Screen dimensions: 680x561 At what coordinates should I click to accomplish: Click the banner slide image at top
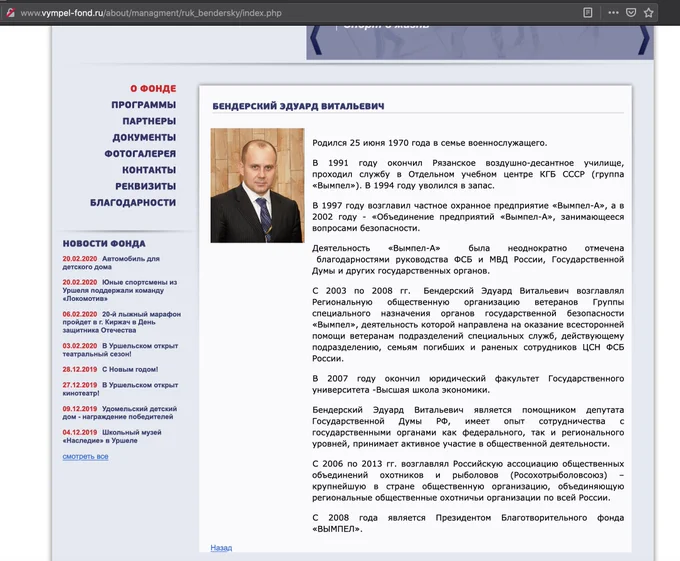click(480, 42)
